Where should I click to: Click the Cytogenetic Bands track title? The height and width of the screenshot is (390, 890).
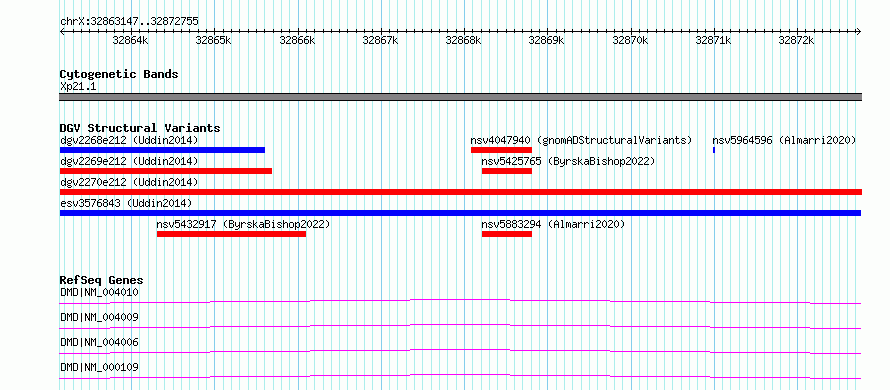pyautogui.click(x=119, y=74)
